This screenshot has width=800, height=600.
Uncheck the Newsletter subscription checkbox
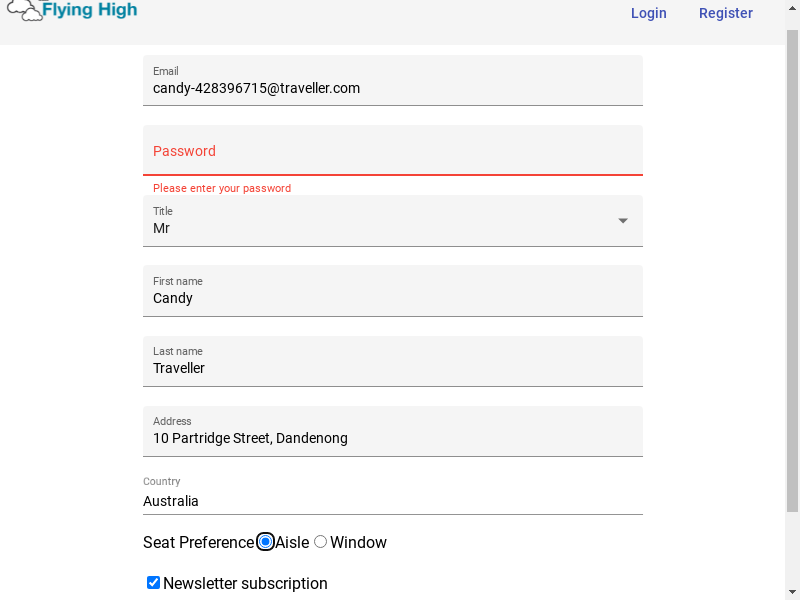[x=153, y=583]
